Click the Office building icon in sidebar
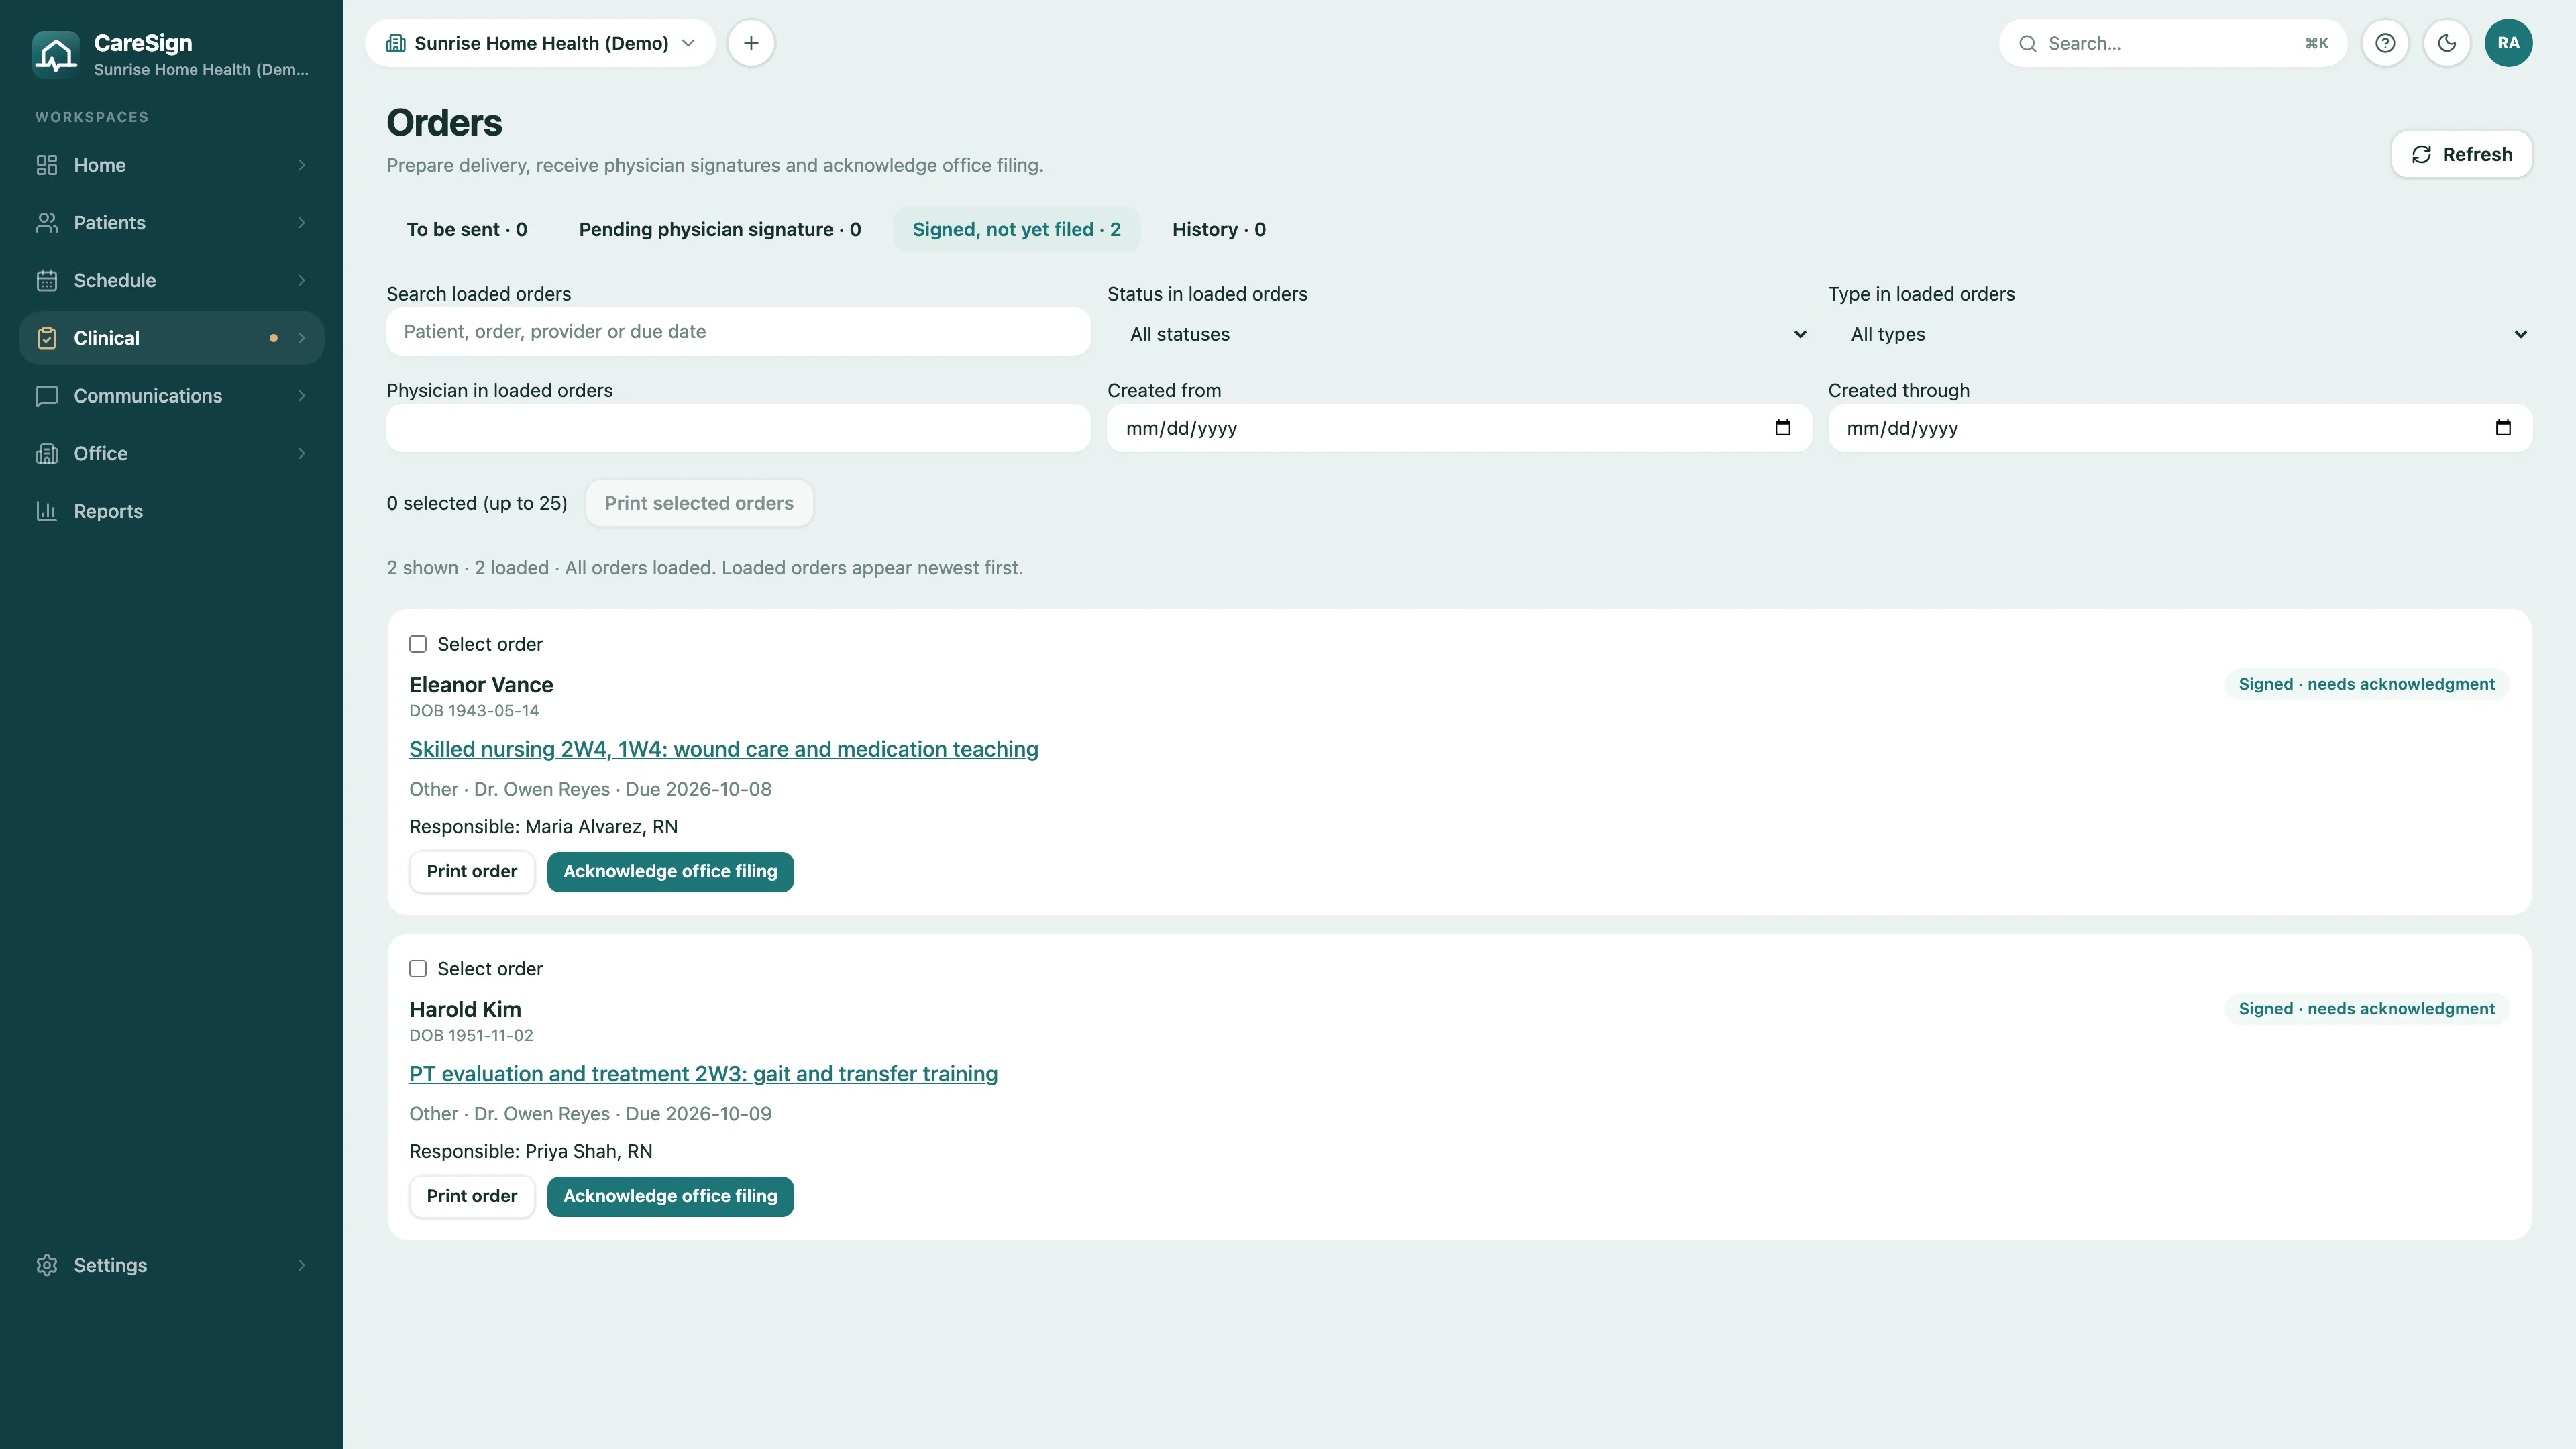The height and width of the screenshot is (1449, 2576). pyautogui.click(x=47, y=454)
